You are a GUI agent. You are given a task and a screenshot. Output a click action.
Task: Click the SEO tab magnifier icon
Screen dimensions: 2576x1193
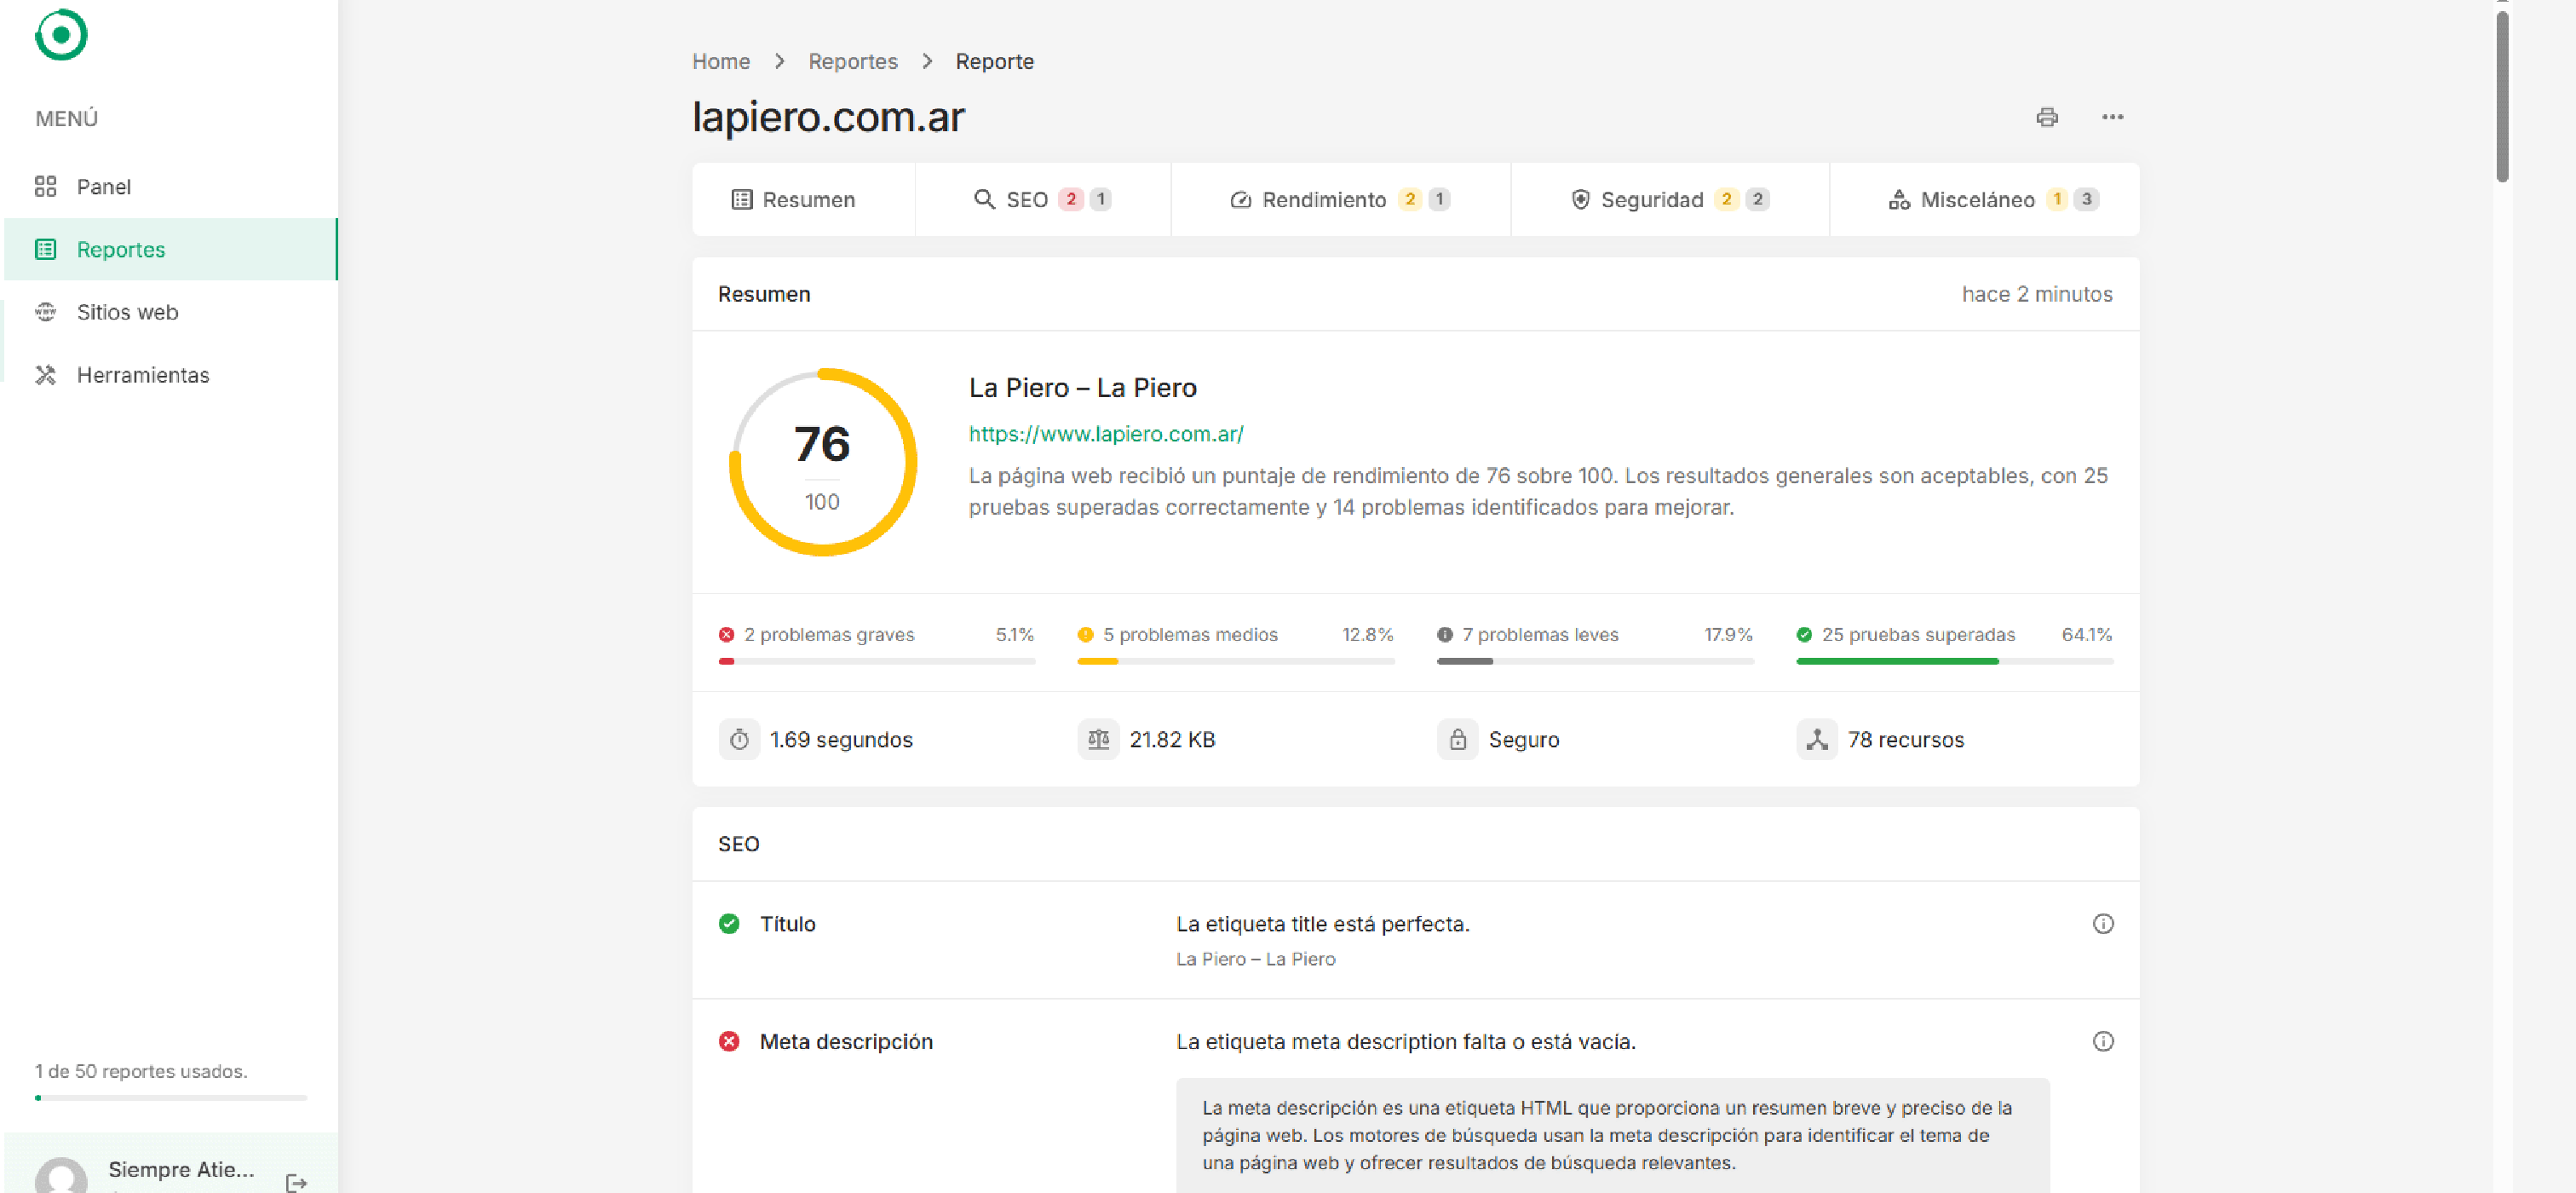[x=984, y=200]
